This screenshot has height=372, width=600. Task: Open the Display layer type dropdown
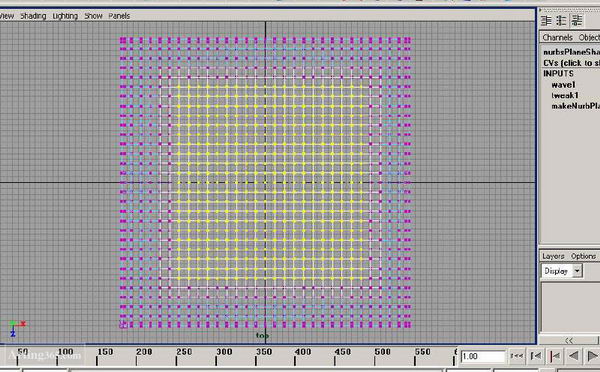coord(562,271)
